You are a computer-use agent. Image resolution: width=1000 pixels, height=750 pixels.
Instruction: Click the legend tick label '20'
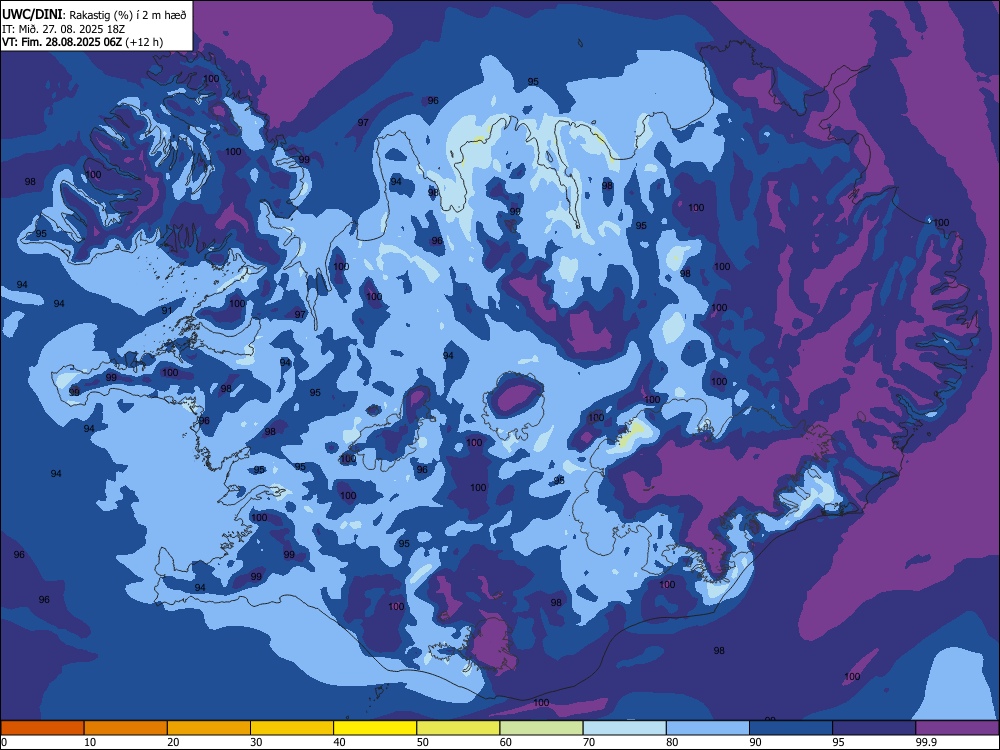pyautogui.click(x=173, y=742)
